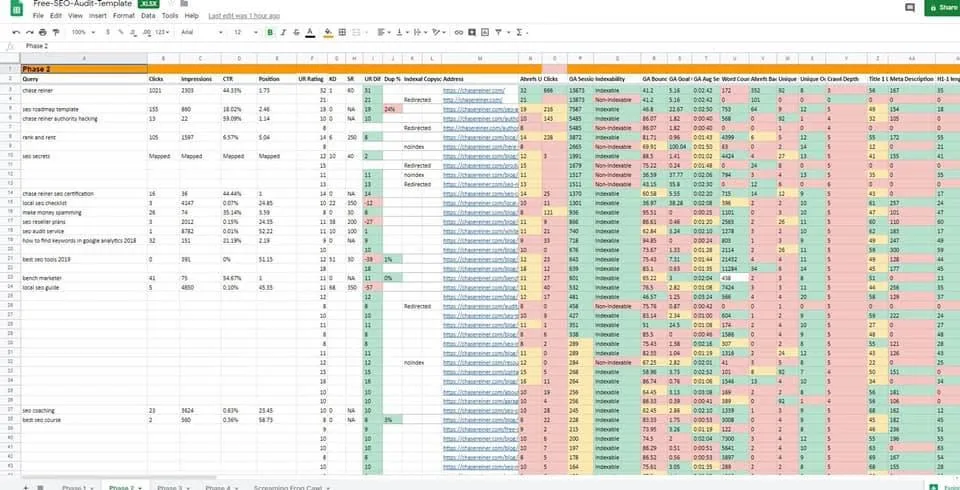This screenshot has height=490, width=960.
Task: Activate the paint format tool
Action: 56,32
